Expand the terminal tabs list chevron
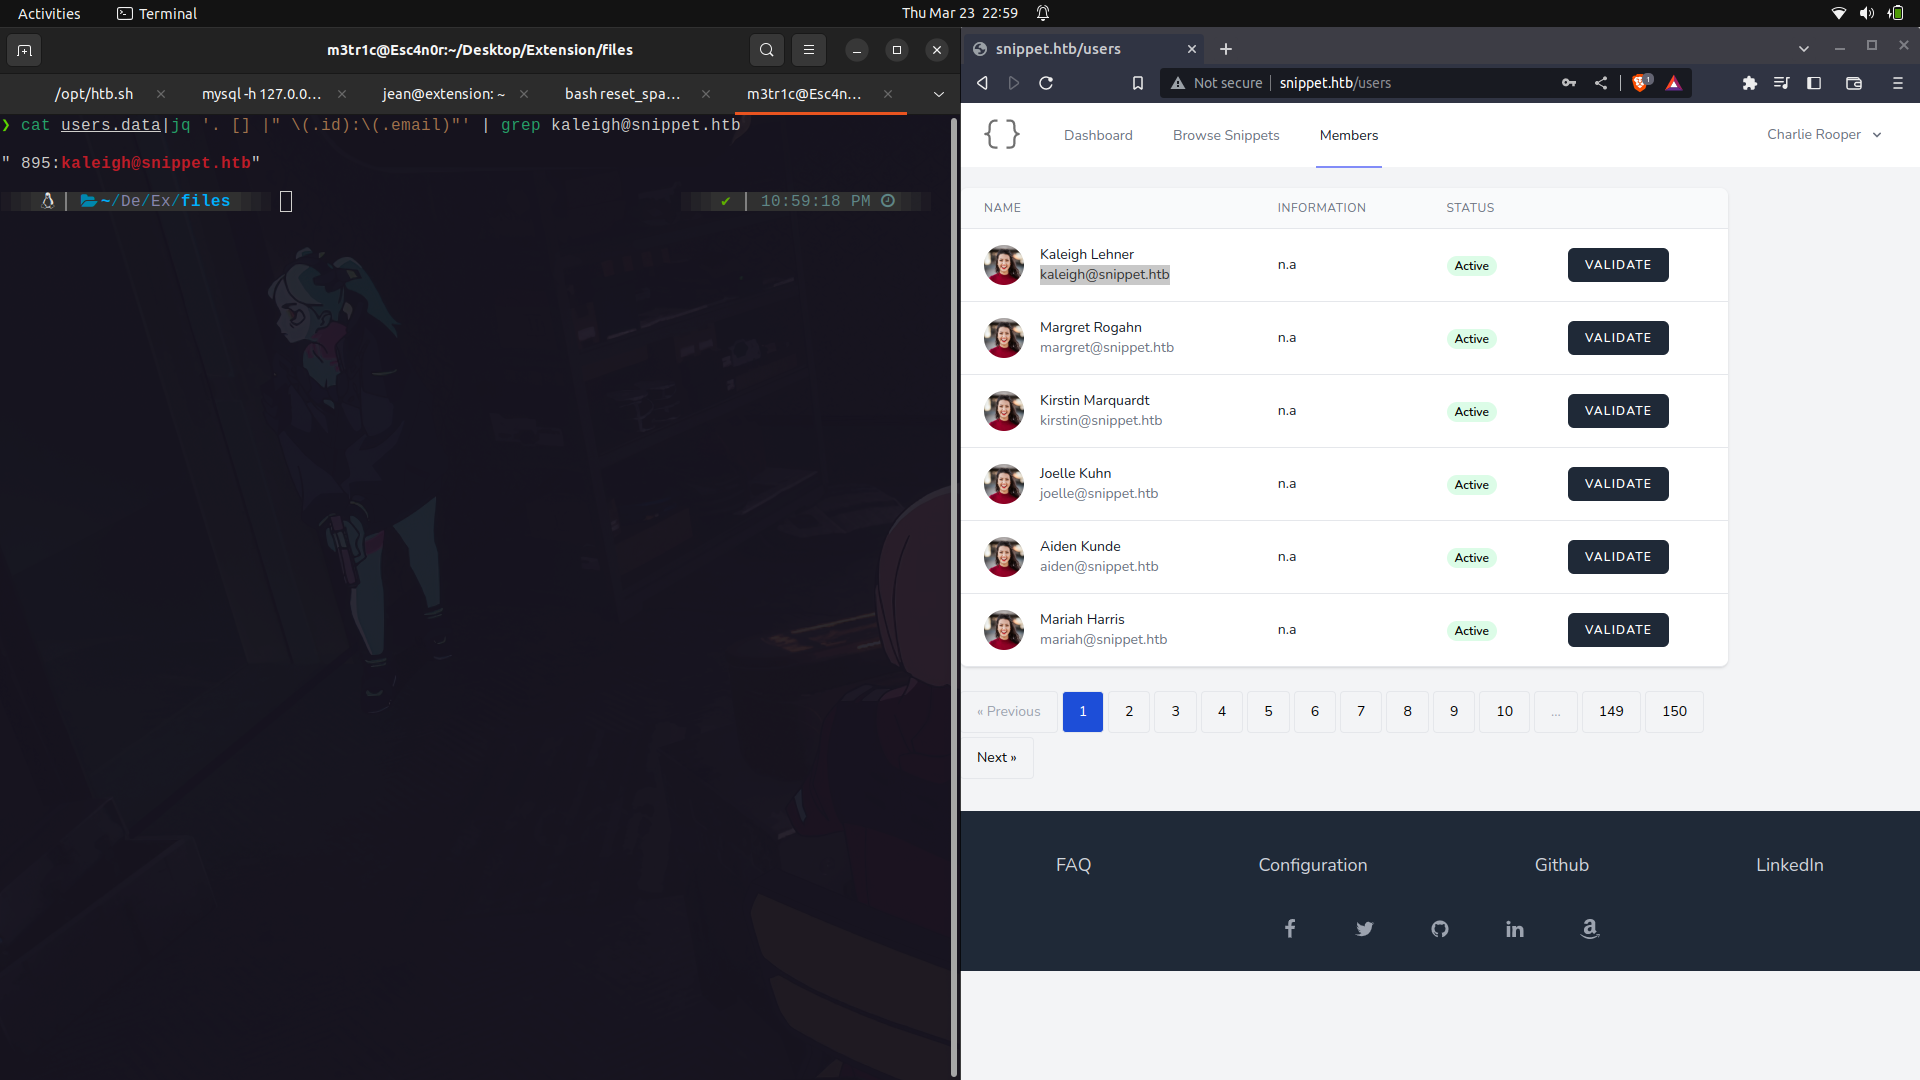This screenshot has height=1080, width=1920. [938, 94]
